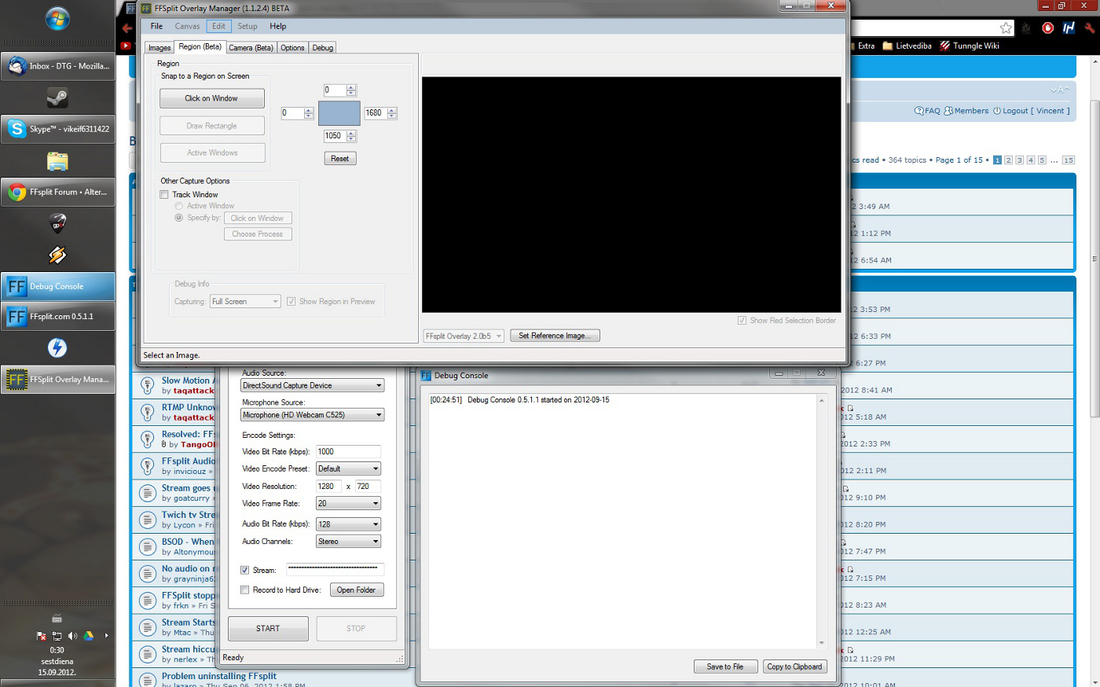The image size is (1100, 687).
Task: Bookmark page with Chrome star icon
Action: [1006, 28]
